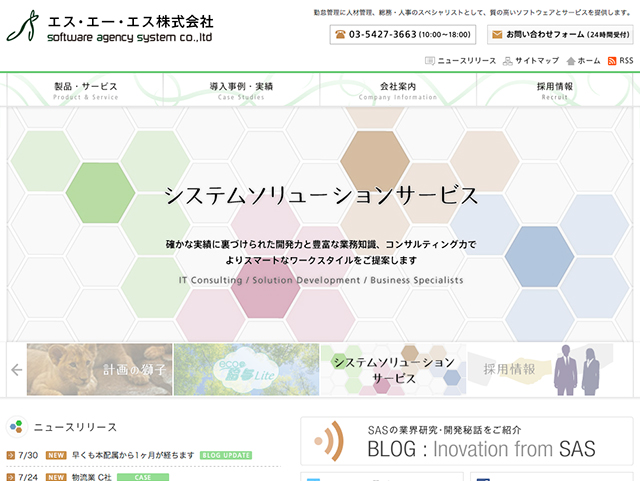Select the 採用情報 Recruit menu item
The image size is (640, 481).
click(555, 90)
